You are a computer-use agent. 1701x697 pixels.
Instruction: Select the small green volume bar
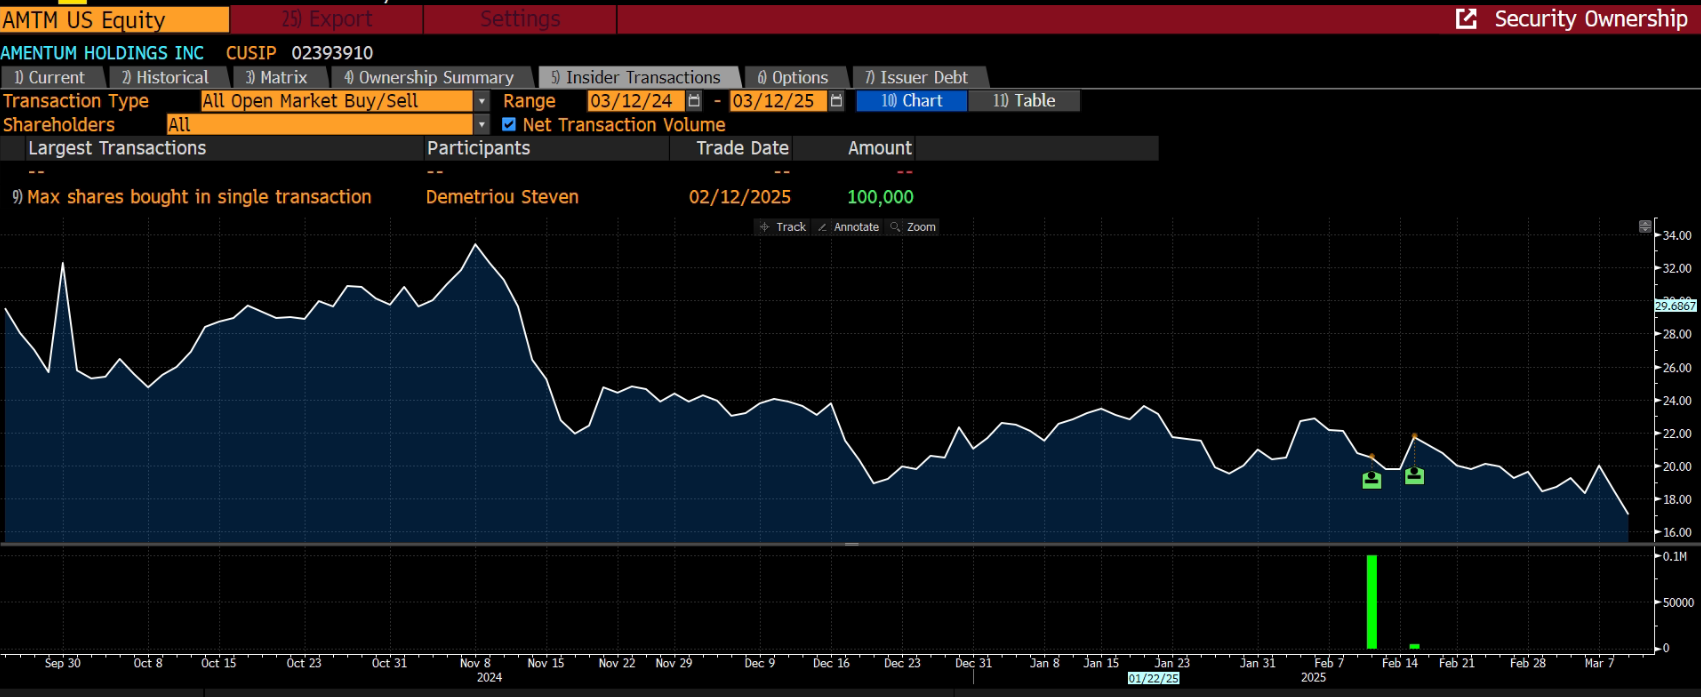coord(1414,646)
